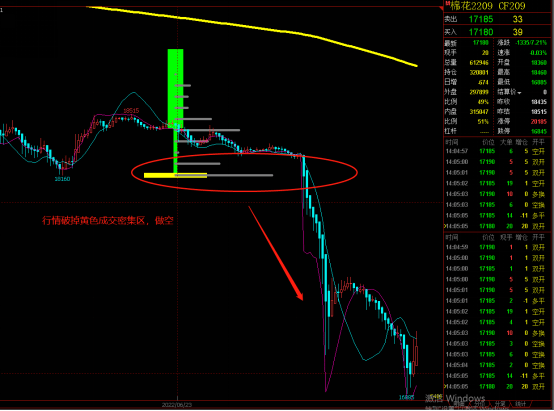
Task: Click the 16885 lowest price label
Action: (406, 397)
